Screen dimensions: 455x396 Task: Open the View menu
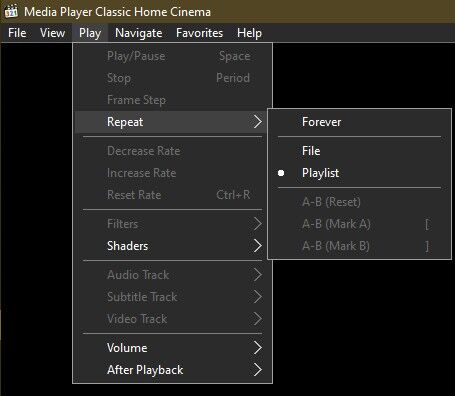[x=52, y=33]
